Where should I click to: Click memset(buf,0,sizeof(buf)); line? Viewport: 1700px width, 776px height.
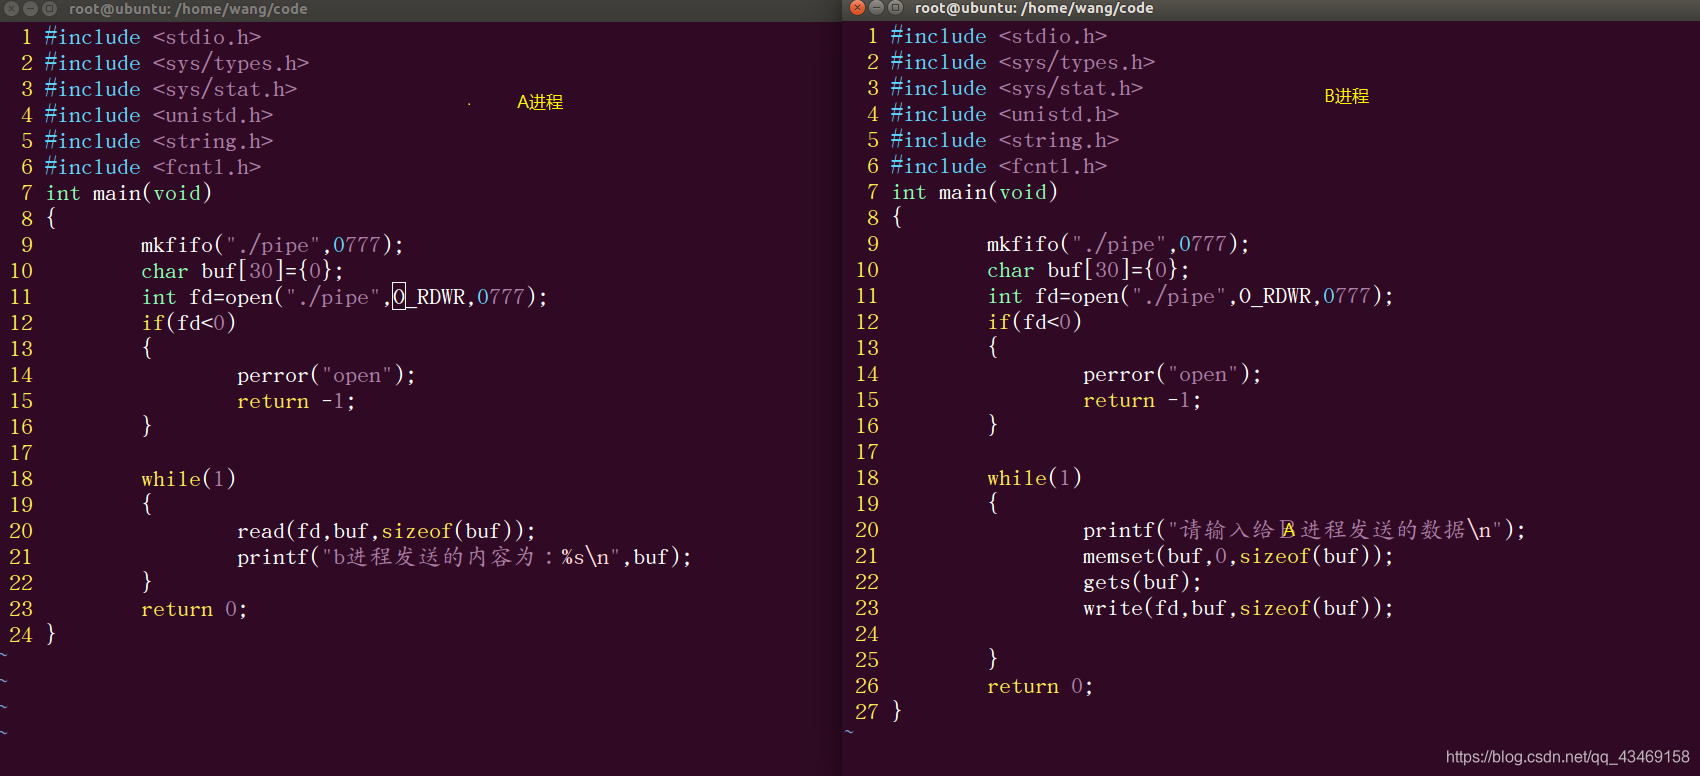1239,556
